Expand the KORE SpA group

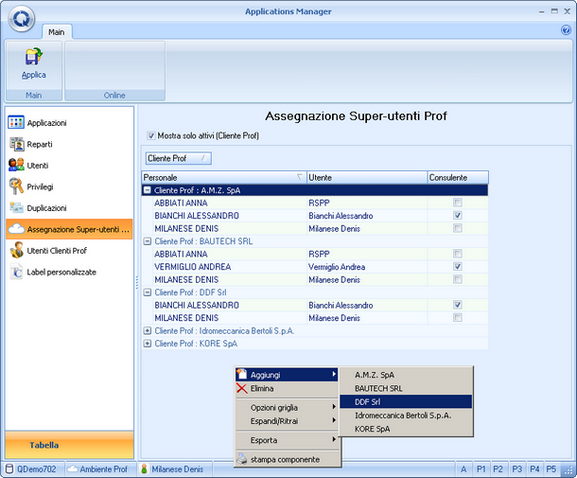[x=147, y=343]
